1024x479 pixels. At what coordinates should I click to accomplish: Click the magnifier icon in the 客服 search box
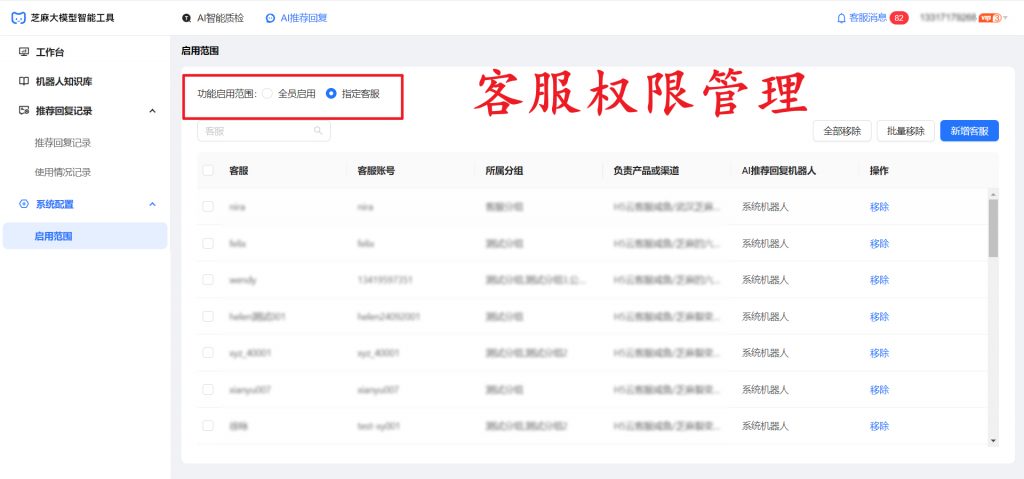(318, 131)
